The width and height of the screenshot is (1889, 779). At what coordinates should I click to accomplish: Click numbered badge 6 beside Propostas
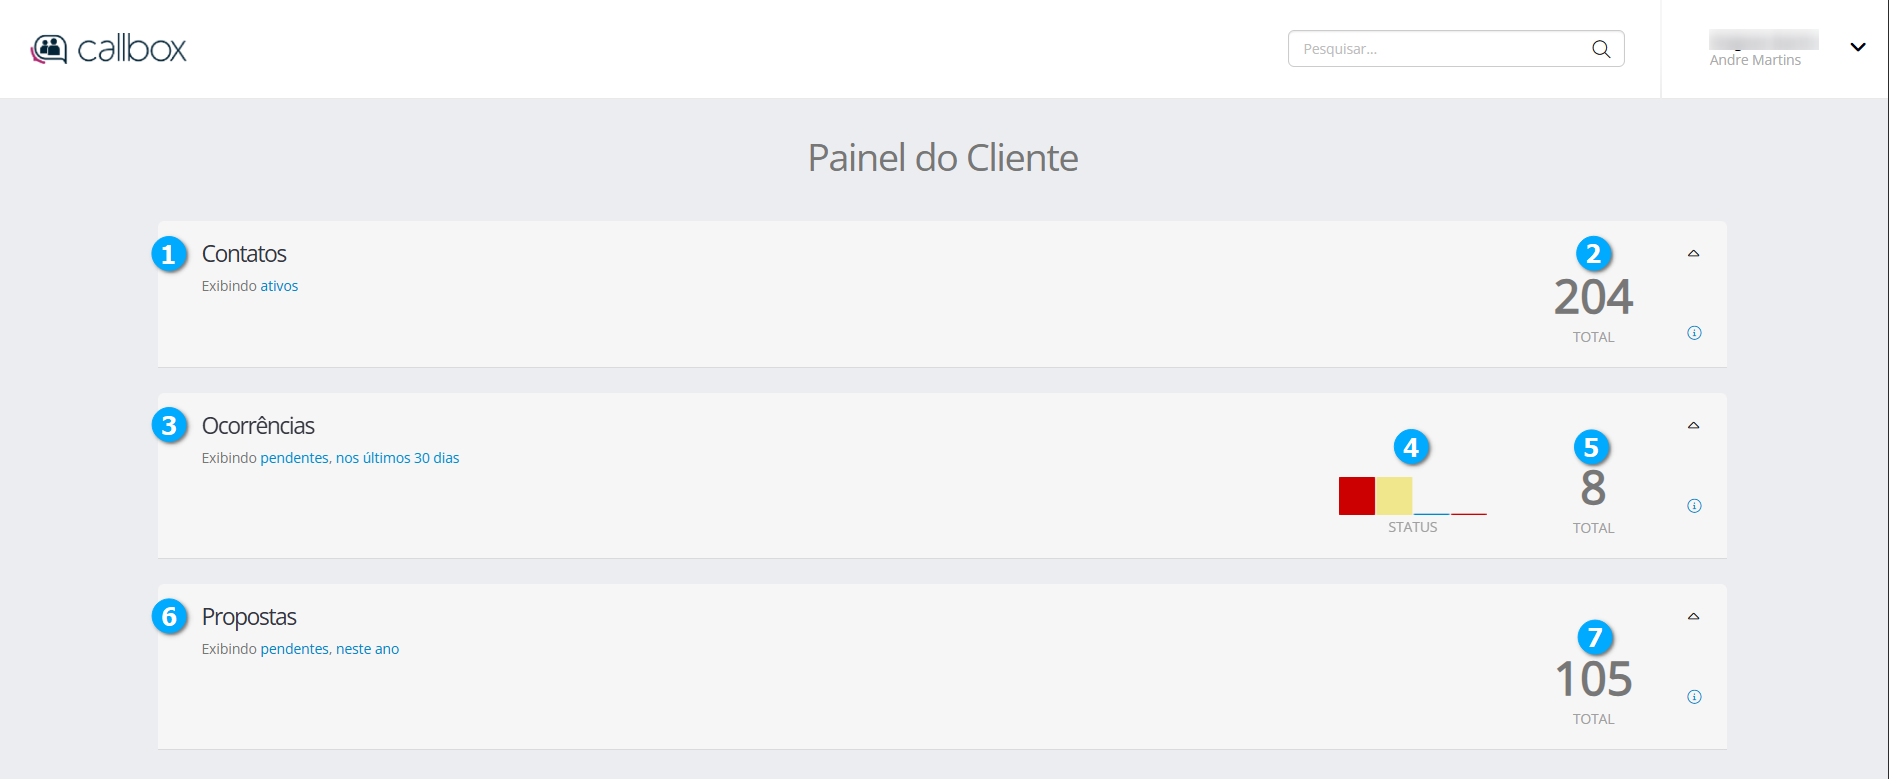(x=169, y=616)
